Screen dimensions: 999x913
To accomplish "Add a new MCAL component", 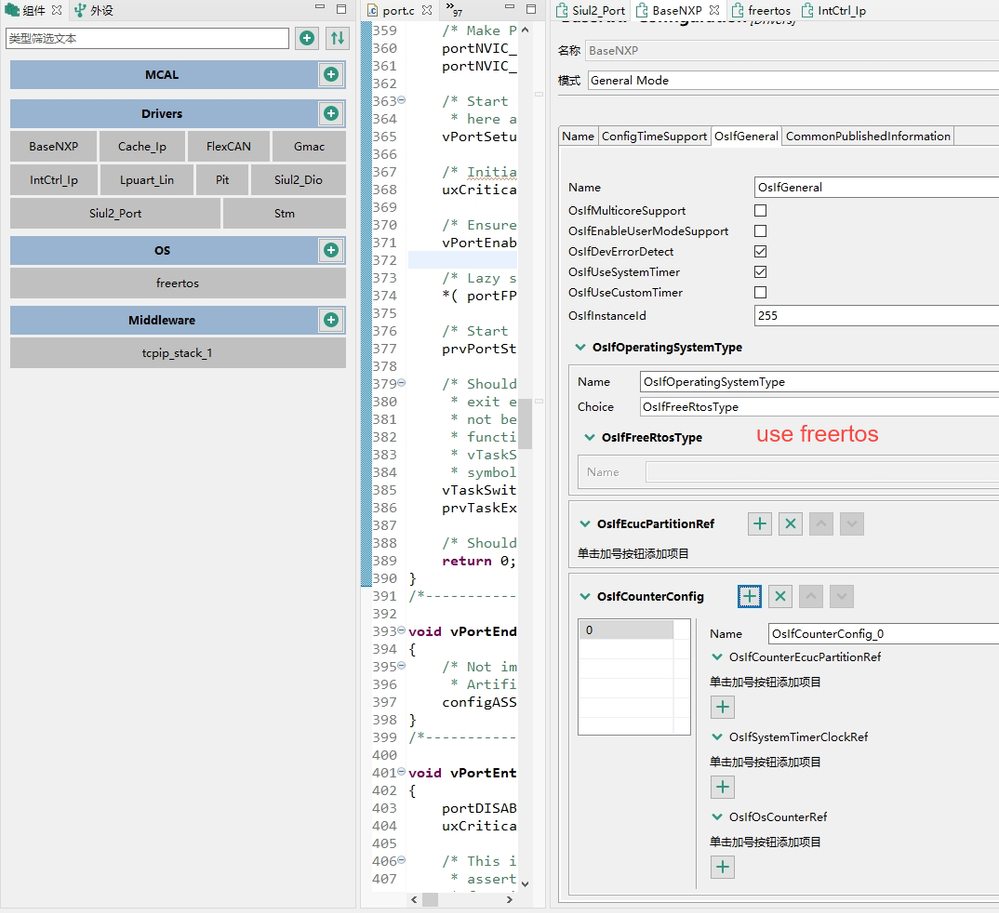I will click(x=331, y=75).
